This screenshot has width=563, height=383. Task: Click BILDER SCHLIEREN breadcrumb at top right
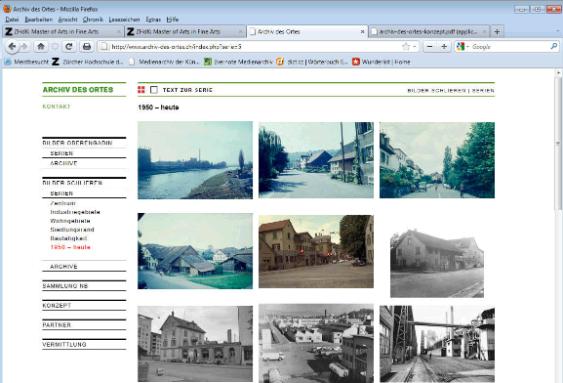click(437, 90)
